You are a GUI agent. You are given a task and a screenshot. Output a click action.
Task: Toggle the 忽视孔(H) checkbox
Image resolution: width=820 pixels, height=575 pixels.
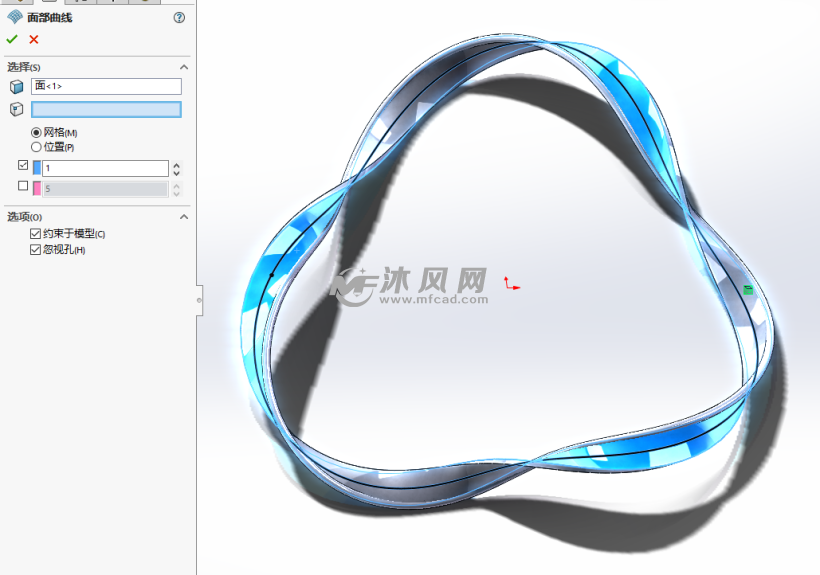click(36, 250)
